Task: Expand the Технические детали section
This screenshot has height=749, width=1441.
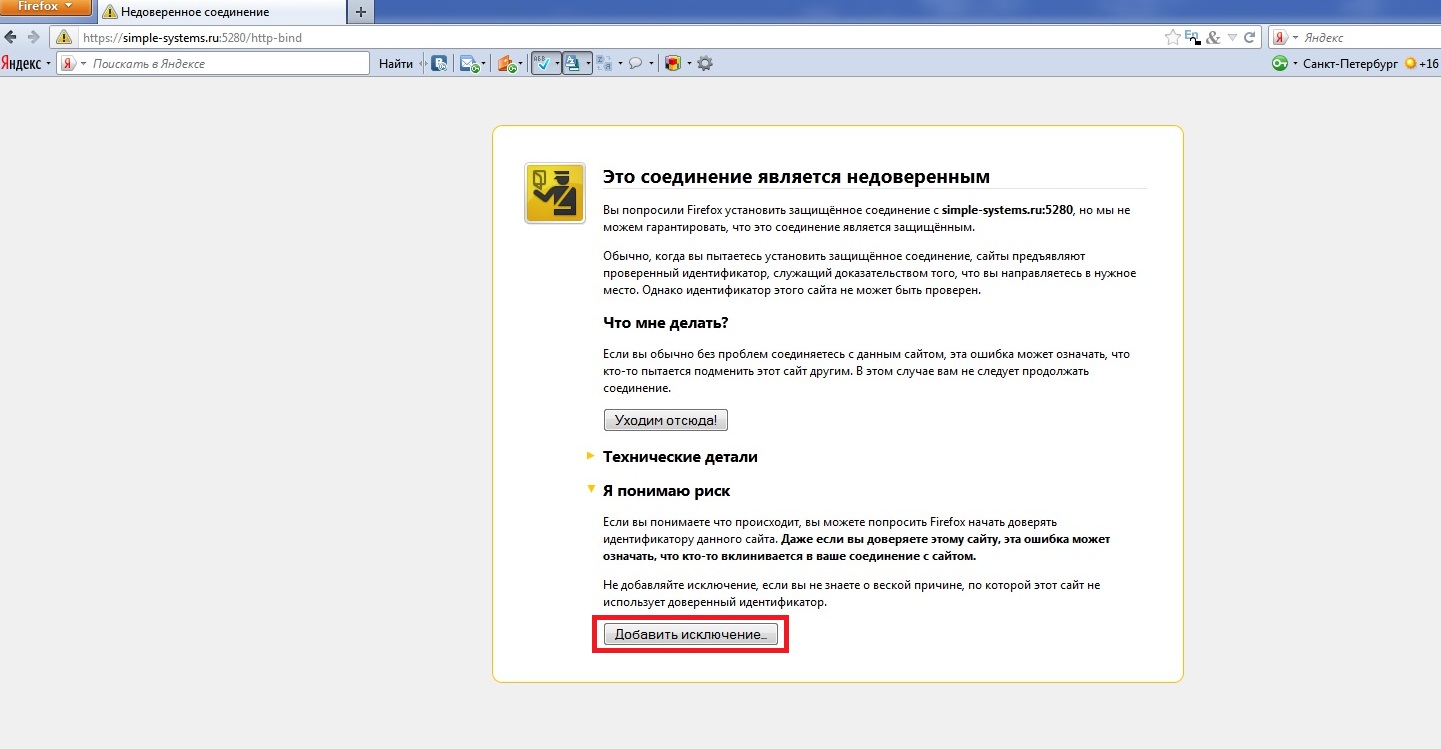Action: (x=680, y=456)
